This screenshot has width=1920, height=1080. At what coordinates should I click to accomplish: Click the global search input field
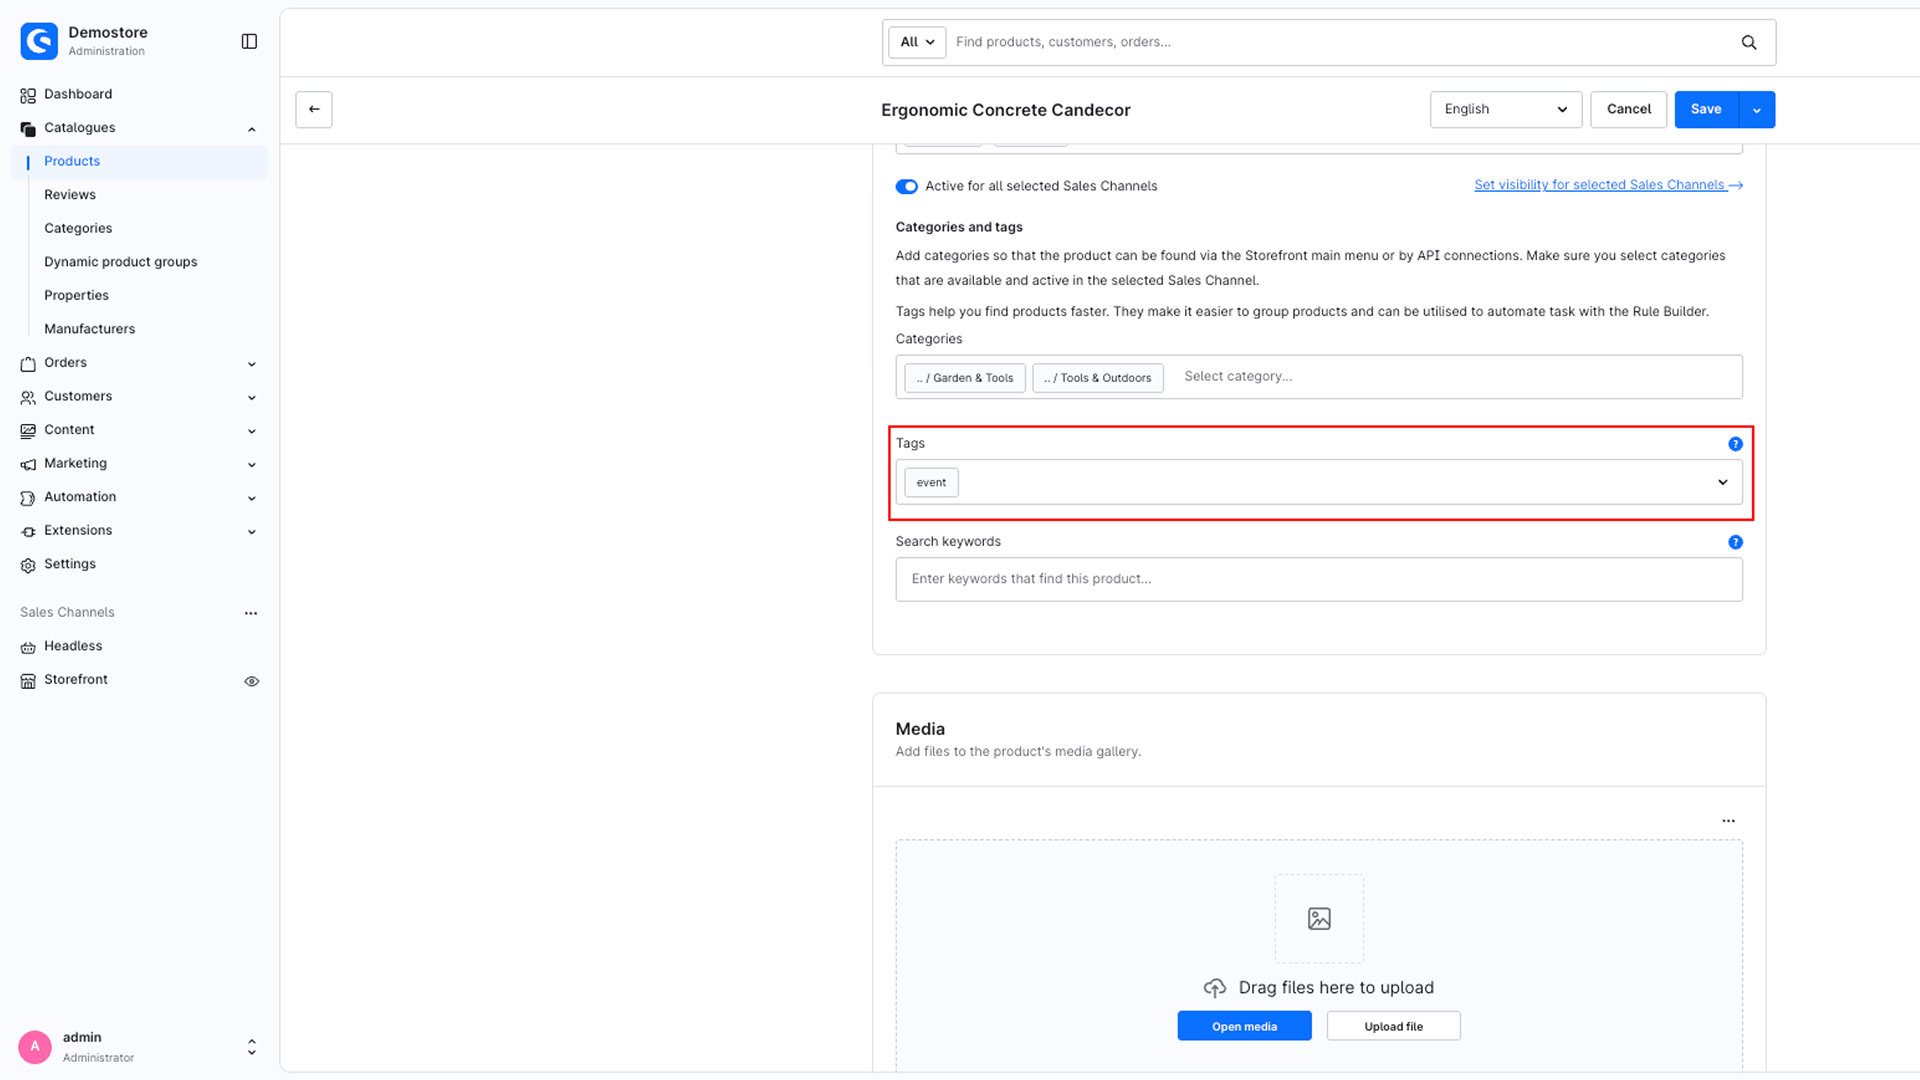(1340, 42)
